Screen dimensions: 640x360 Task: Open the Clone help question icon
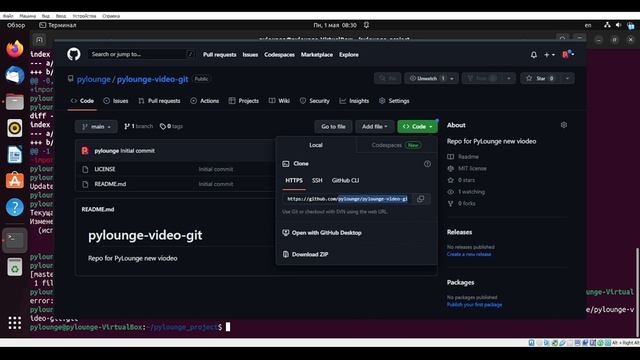(x=427, y=164)
